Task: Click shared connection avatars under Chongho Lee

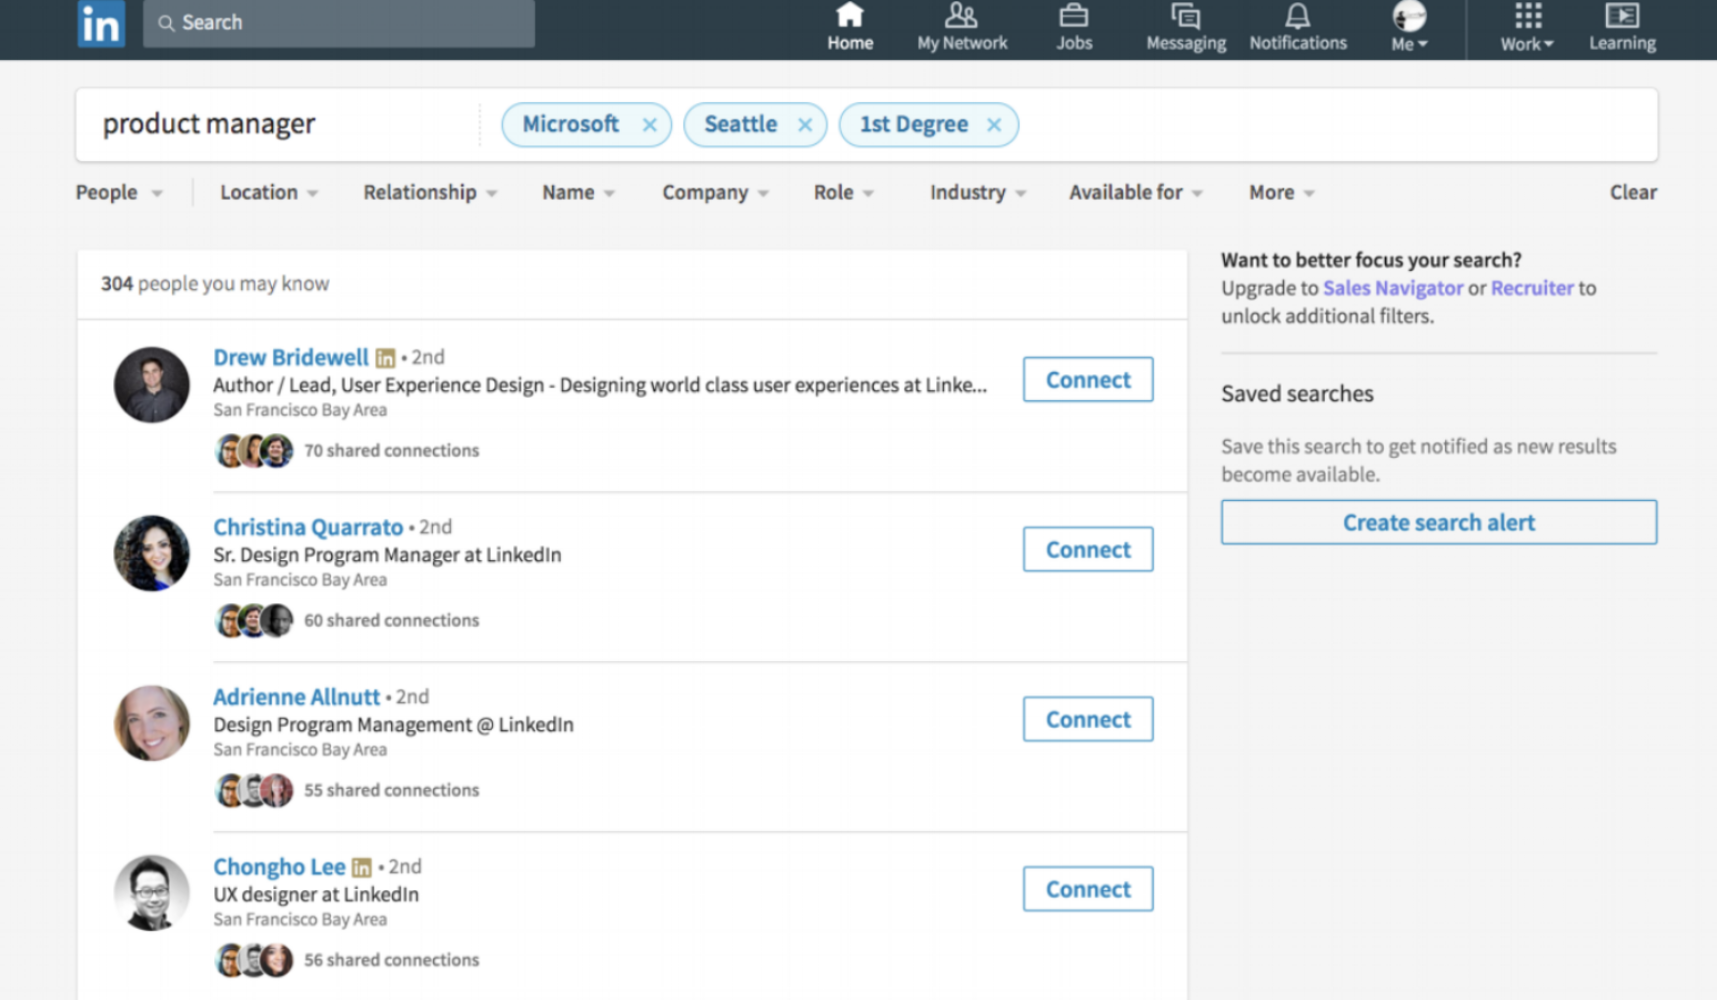Action: (254, 960)
